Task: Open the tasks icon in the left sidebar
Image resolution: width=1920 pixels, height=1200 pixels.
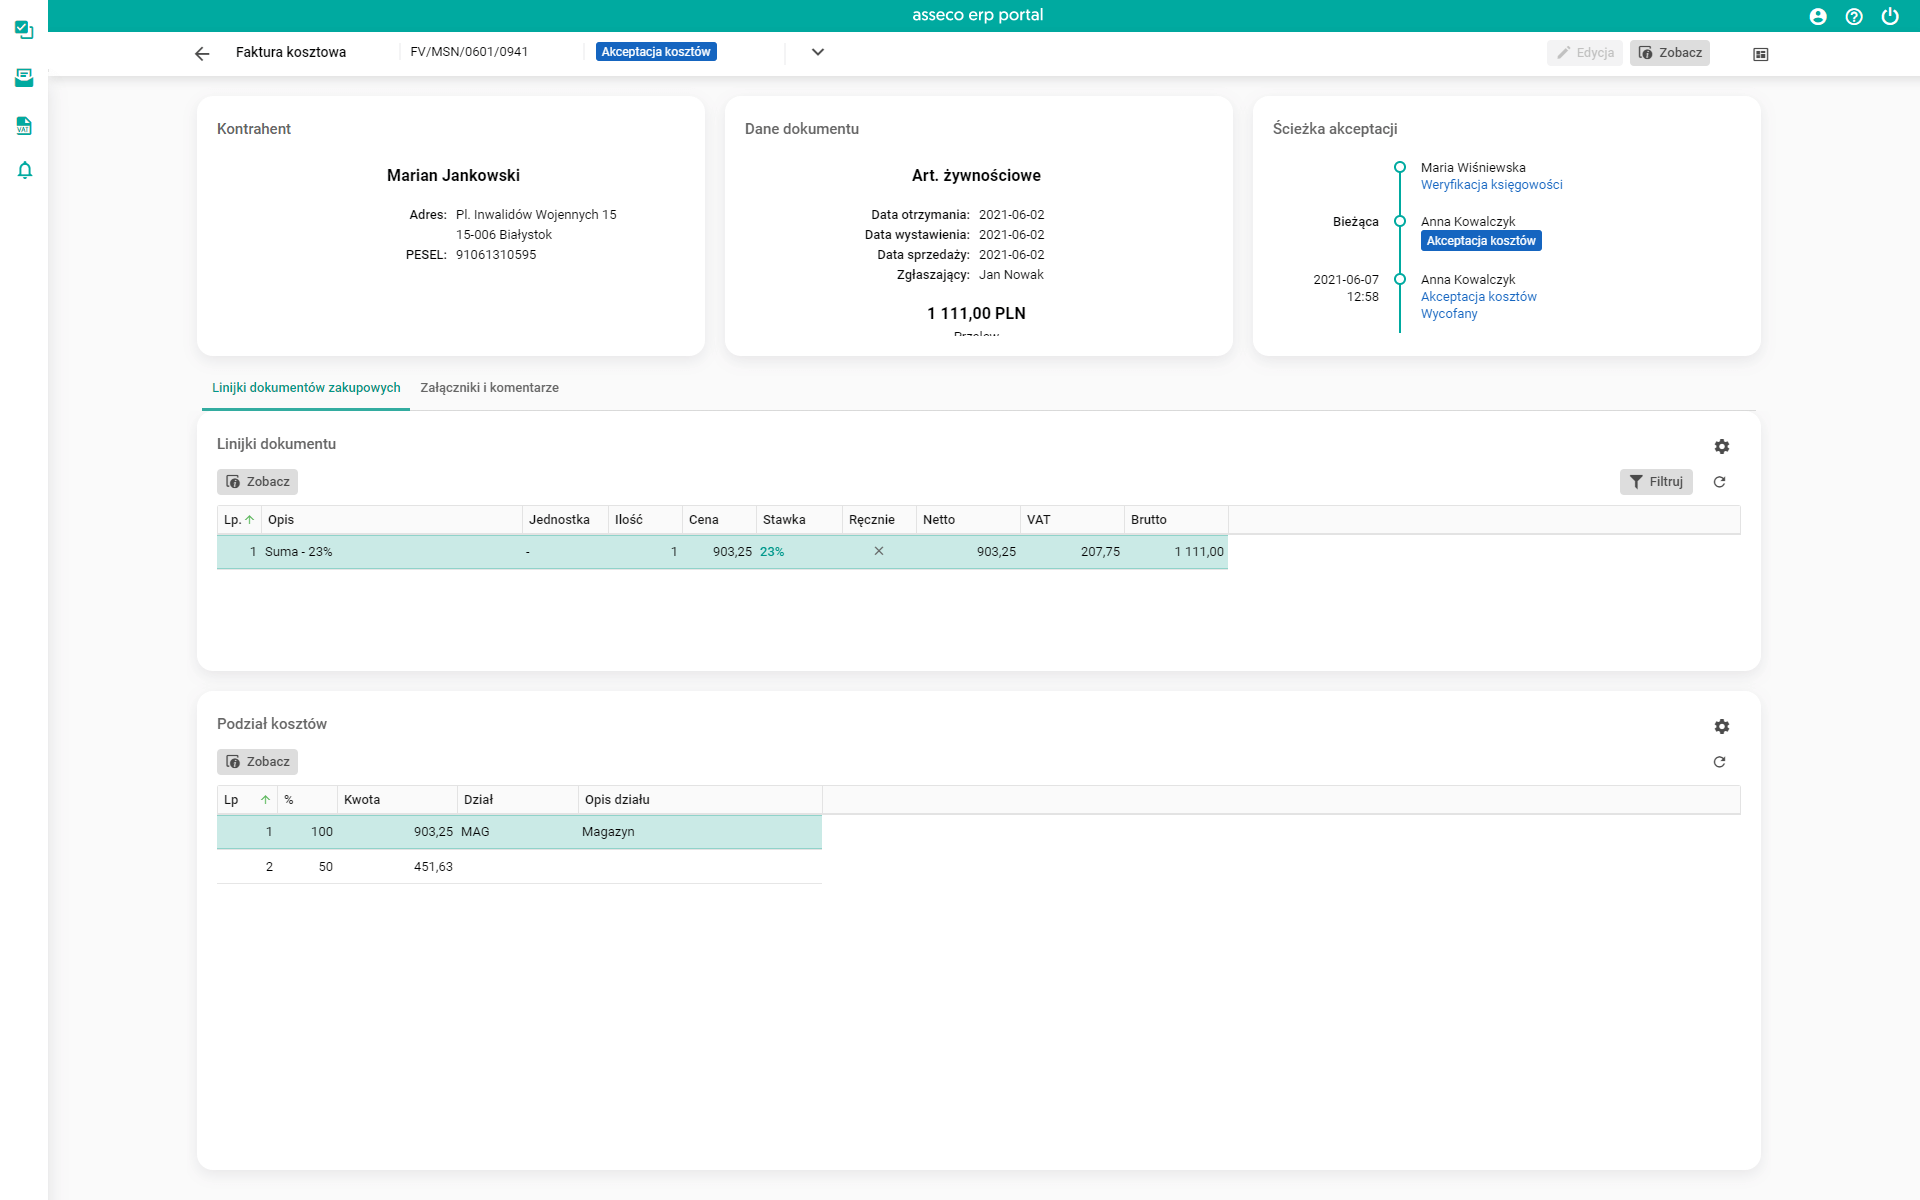Action: [x=24, y=30]
